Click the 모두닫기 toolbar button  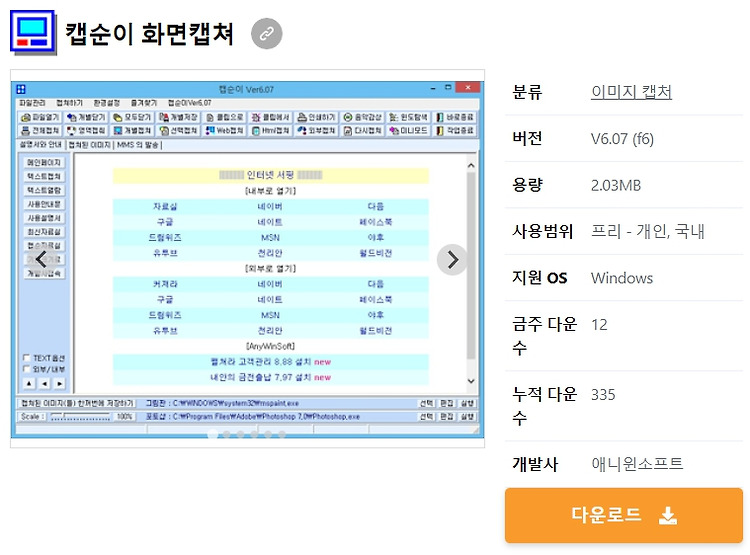pyautogui.click(x=132, y=117)
